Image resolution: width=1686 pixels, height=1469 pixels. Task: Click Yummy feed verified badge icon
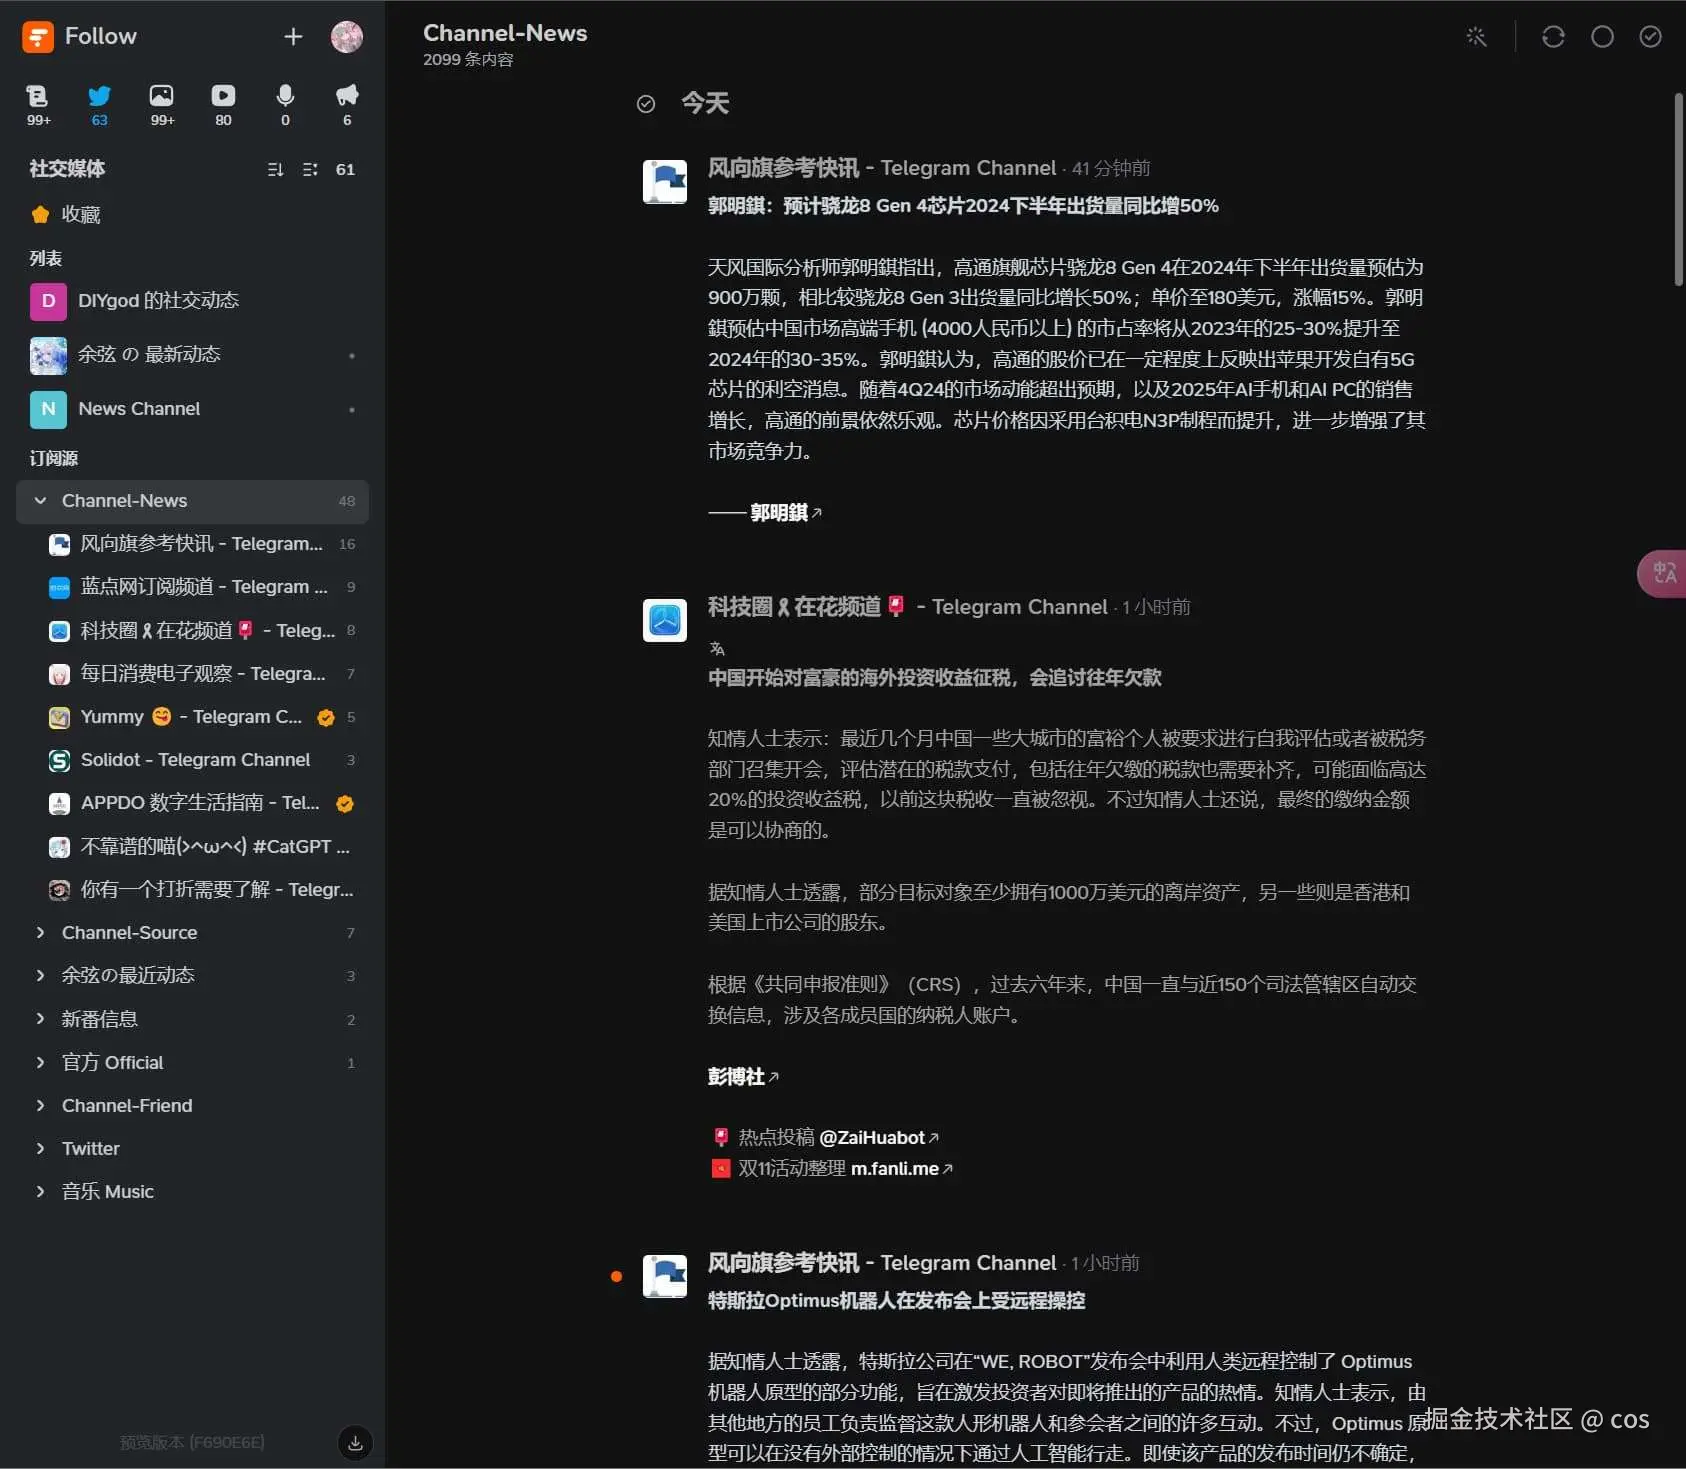pyautogui.click(x=325, y=717)
